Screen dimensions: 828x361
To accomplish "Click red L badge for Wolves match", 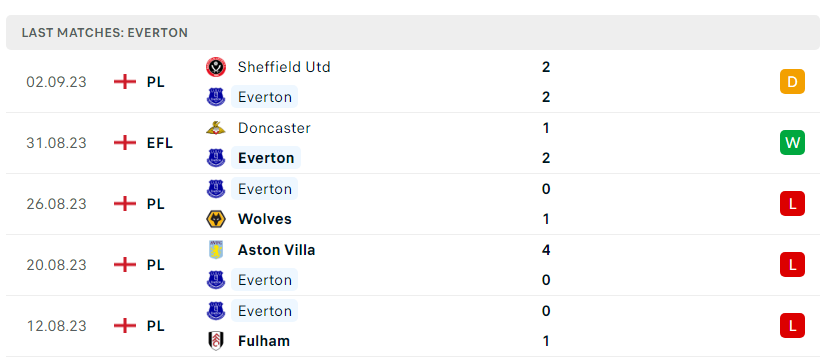I will [x=792, y=204].
